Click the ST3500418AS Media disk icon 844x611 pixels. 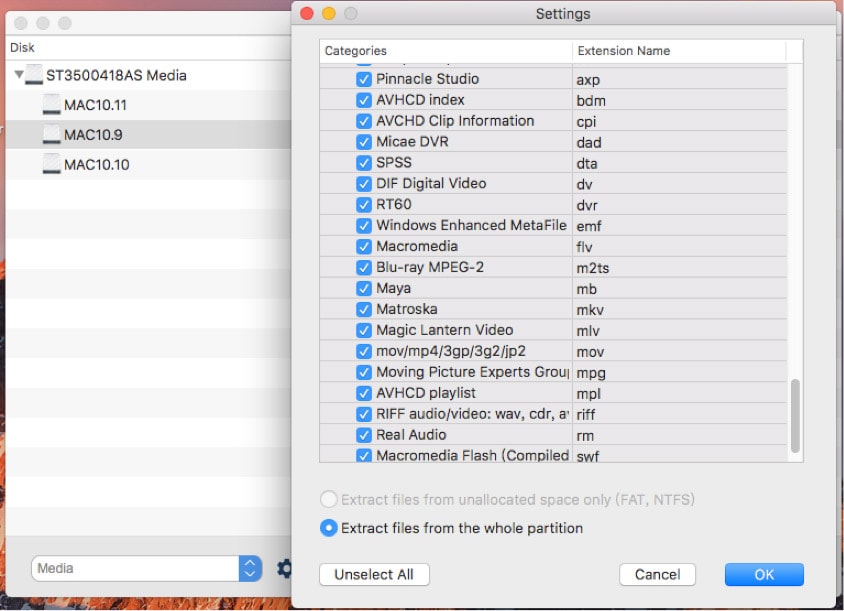click(x=34, y=75)
